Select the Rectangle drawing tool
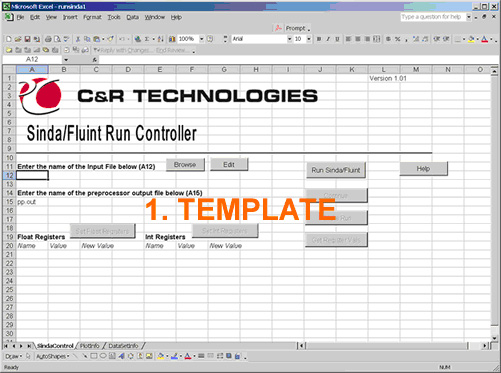 (x=94, y=356)
